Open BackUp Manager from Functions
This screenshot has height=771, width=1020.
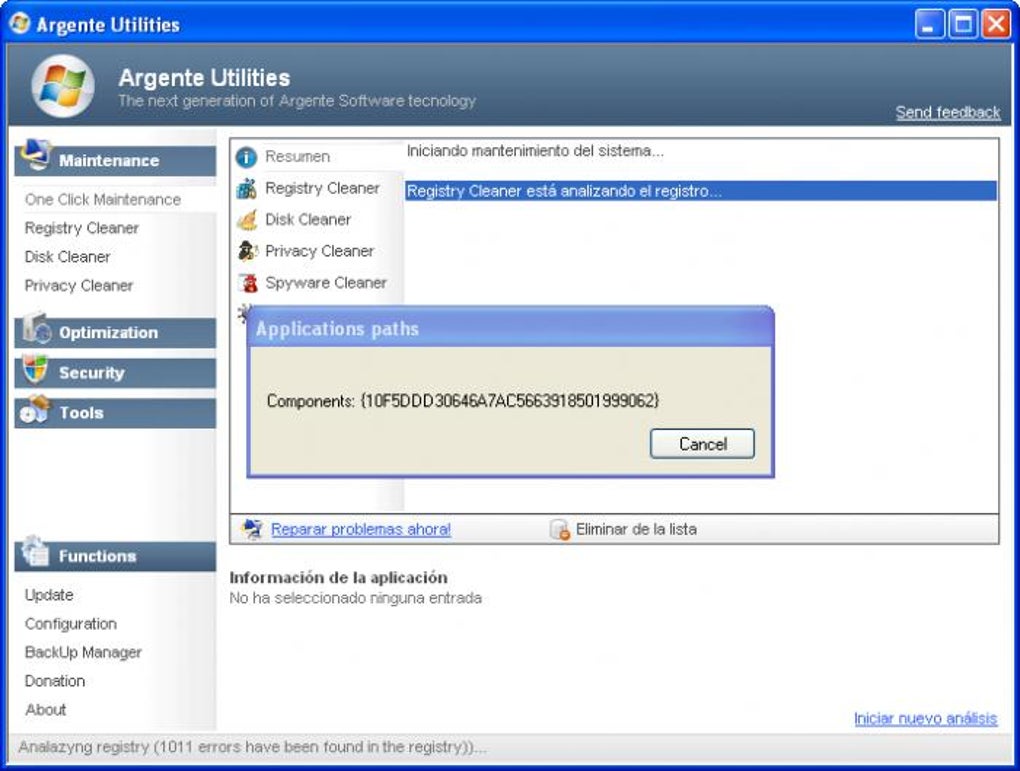83,653
